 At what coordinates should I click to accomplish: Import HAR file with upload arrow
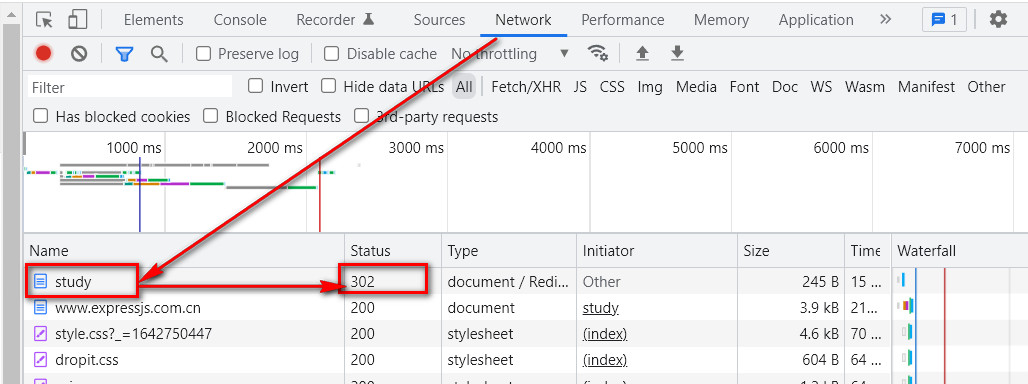click(642, 53)
